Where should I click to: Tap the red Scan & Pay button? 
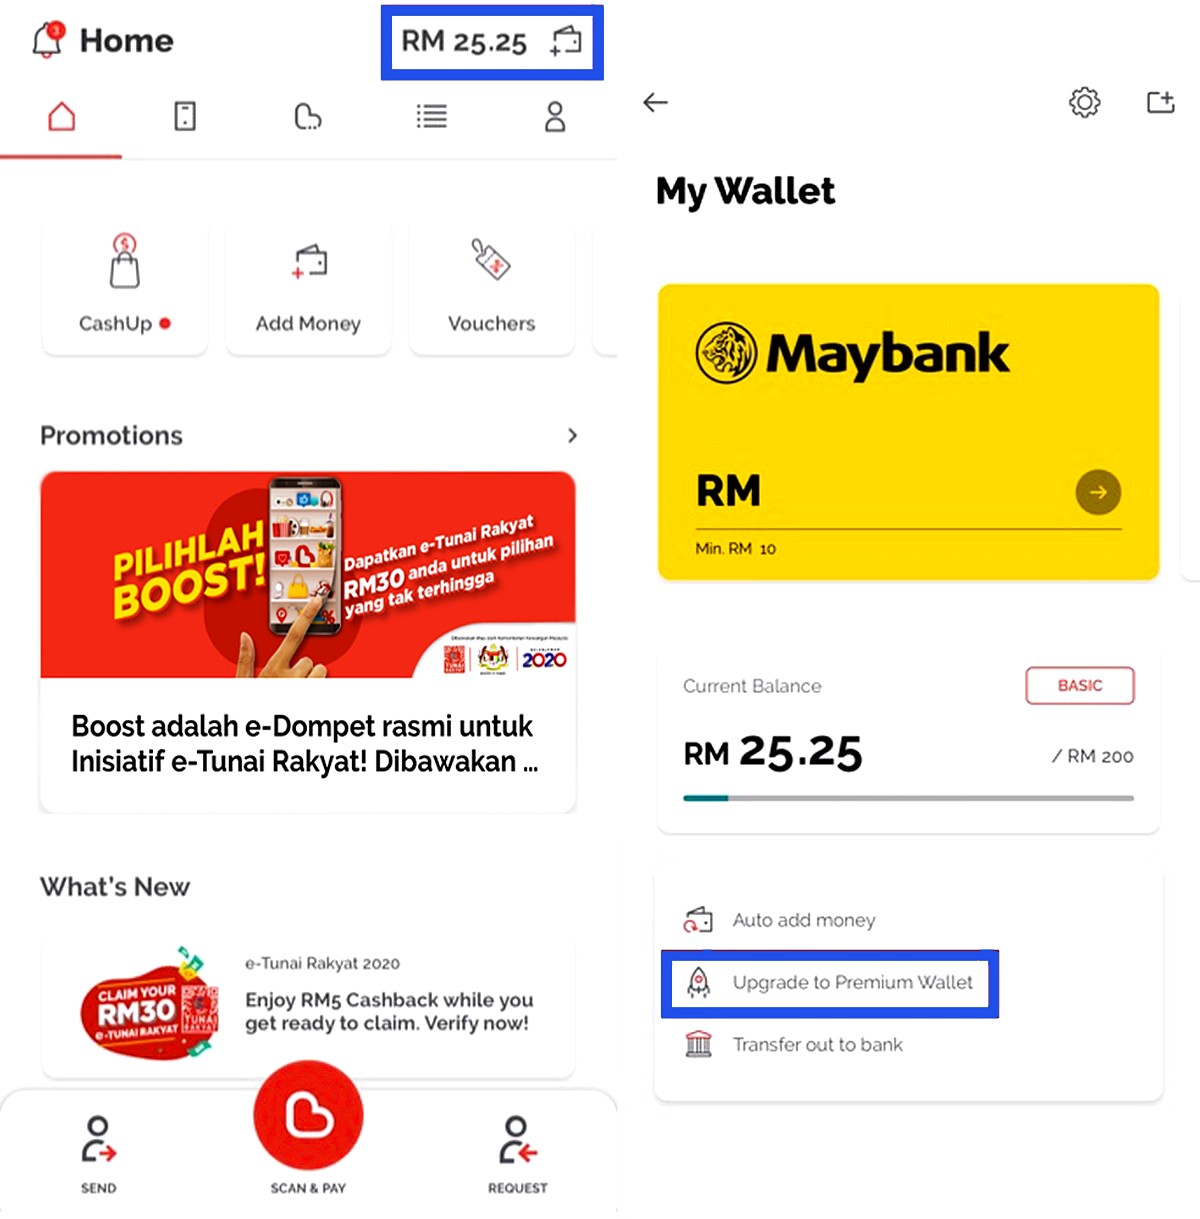click(x=308, y=1116)
